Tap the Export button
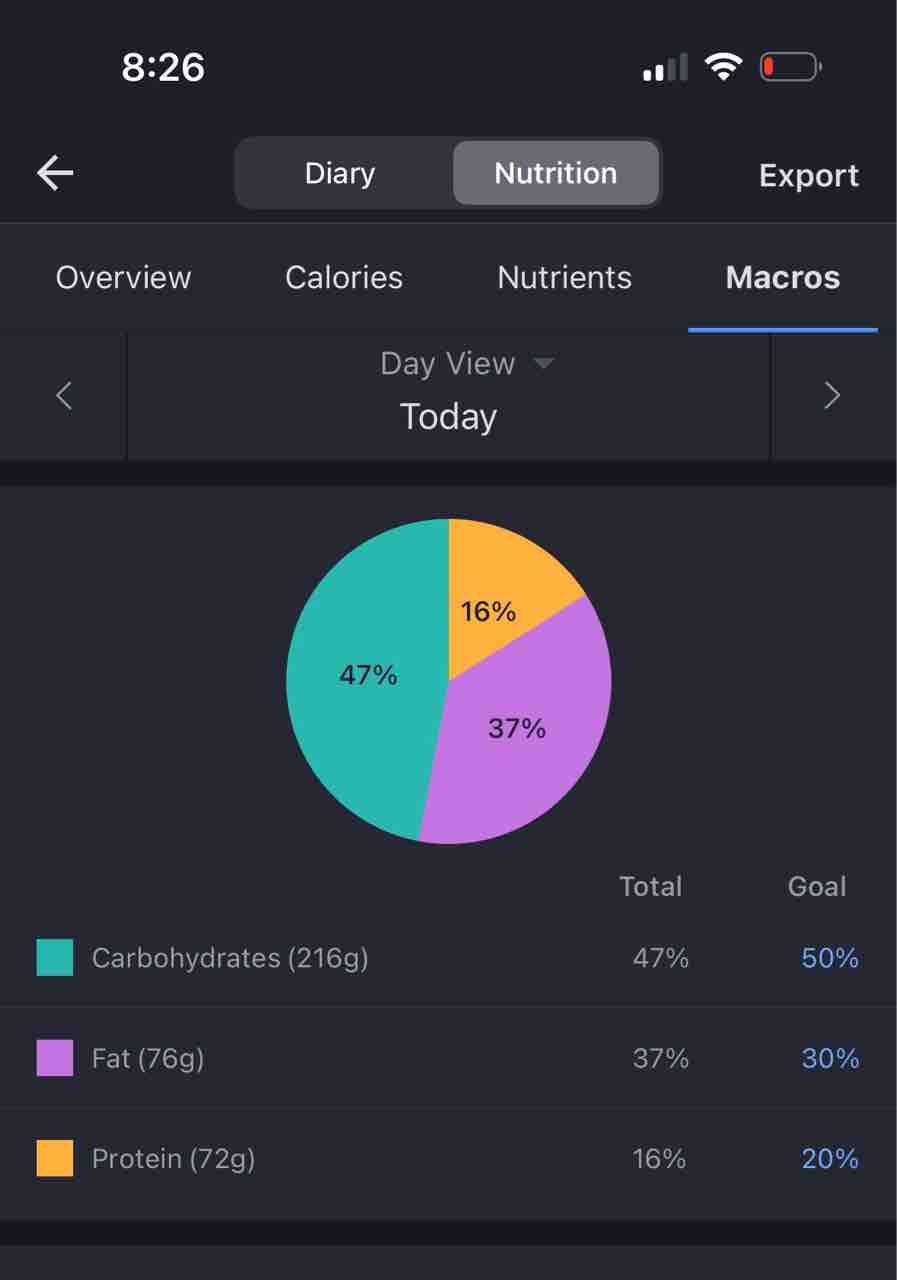The image size is (897, 1280). [808, 175]
